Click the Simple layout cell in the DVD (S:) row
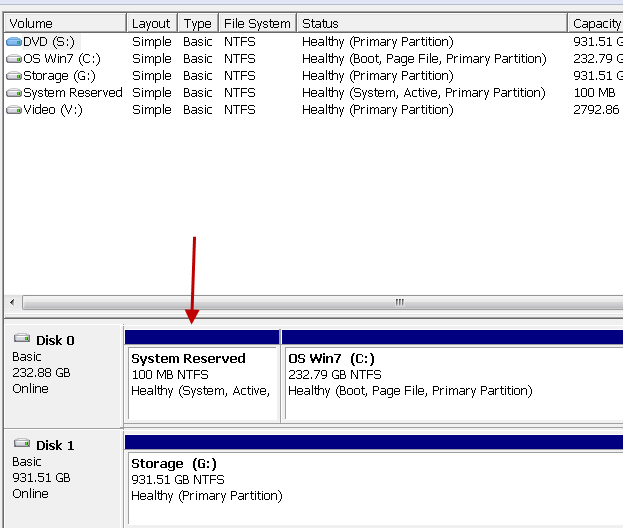 point(152,42)
